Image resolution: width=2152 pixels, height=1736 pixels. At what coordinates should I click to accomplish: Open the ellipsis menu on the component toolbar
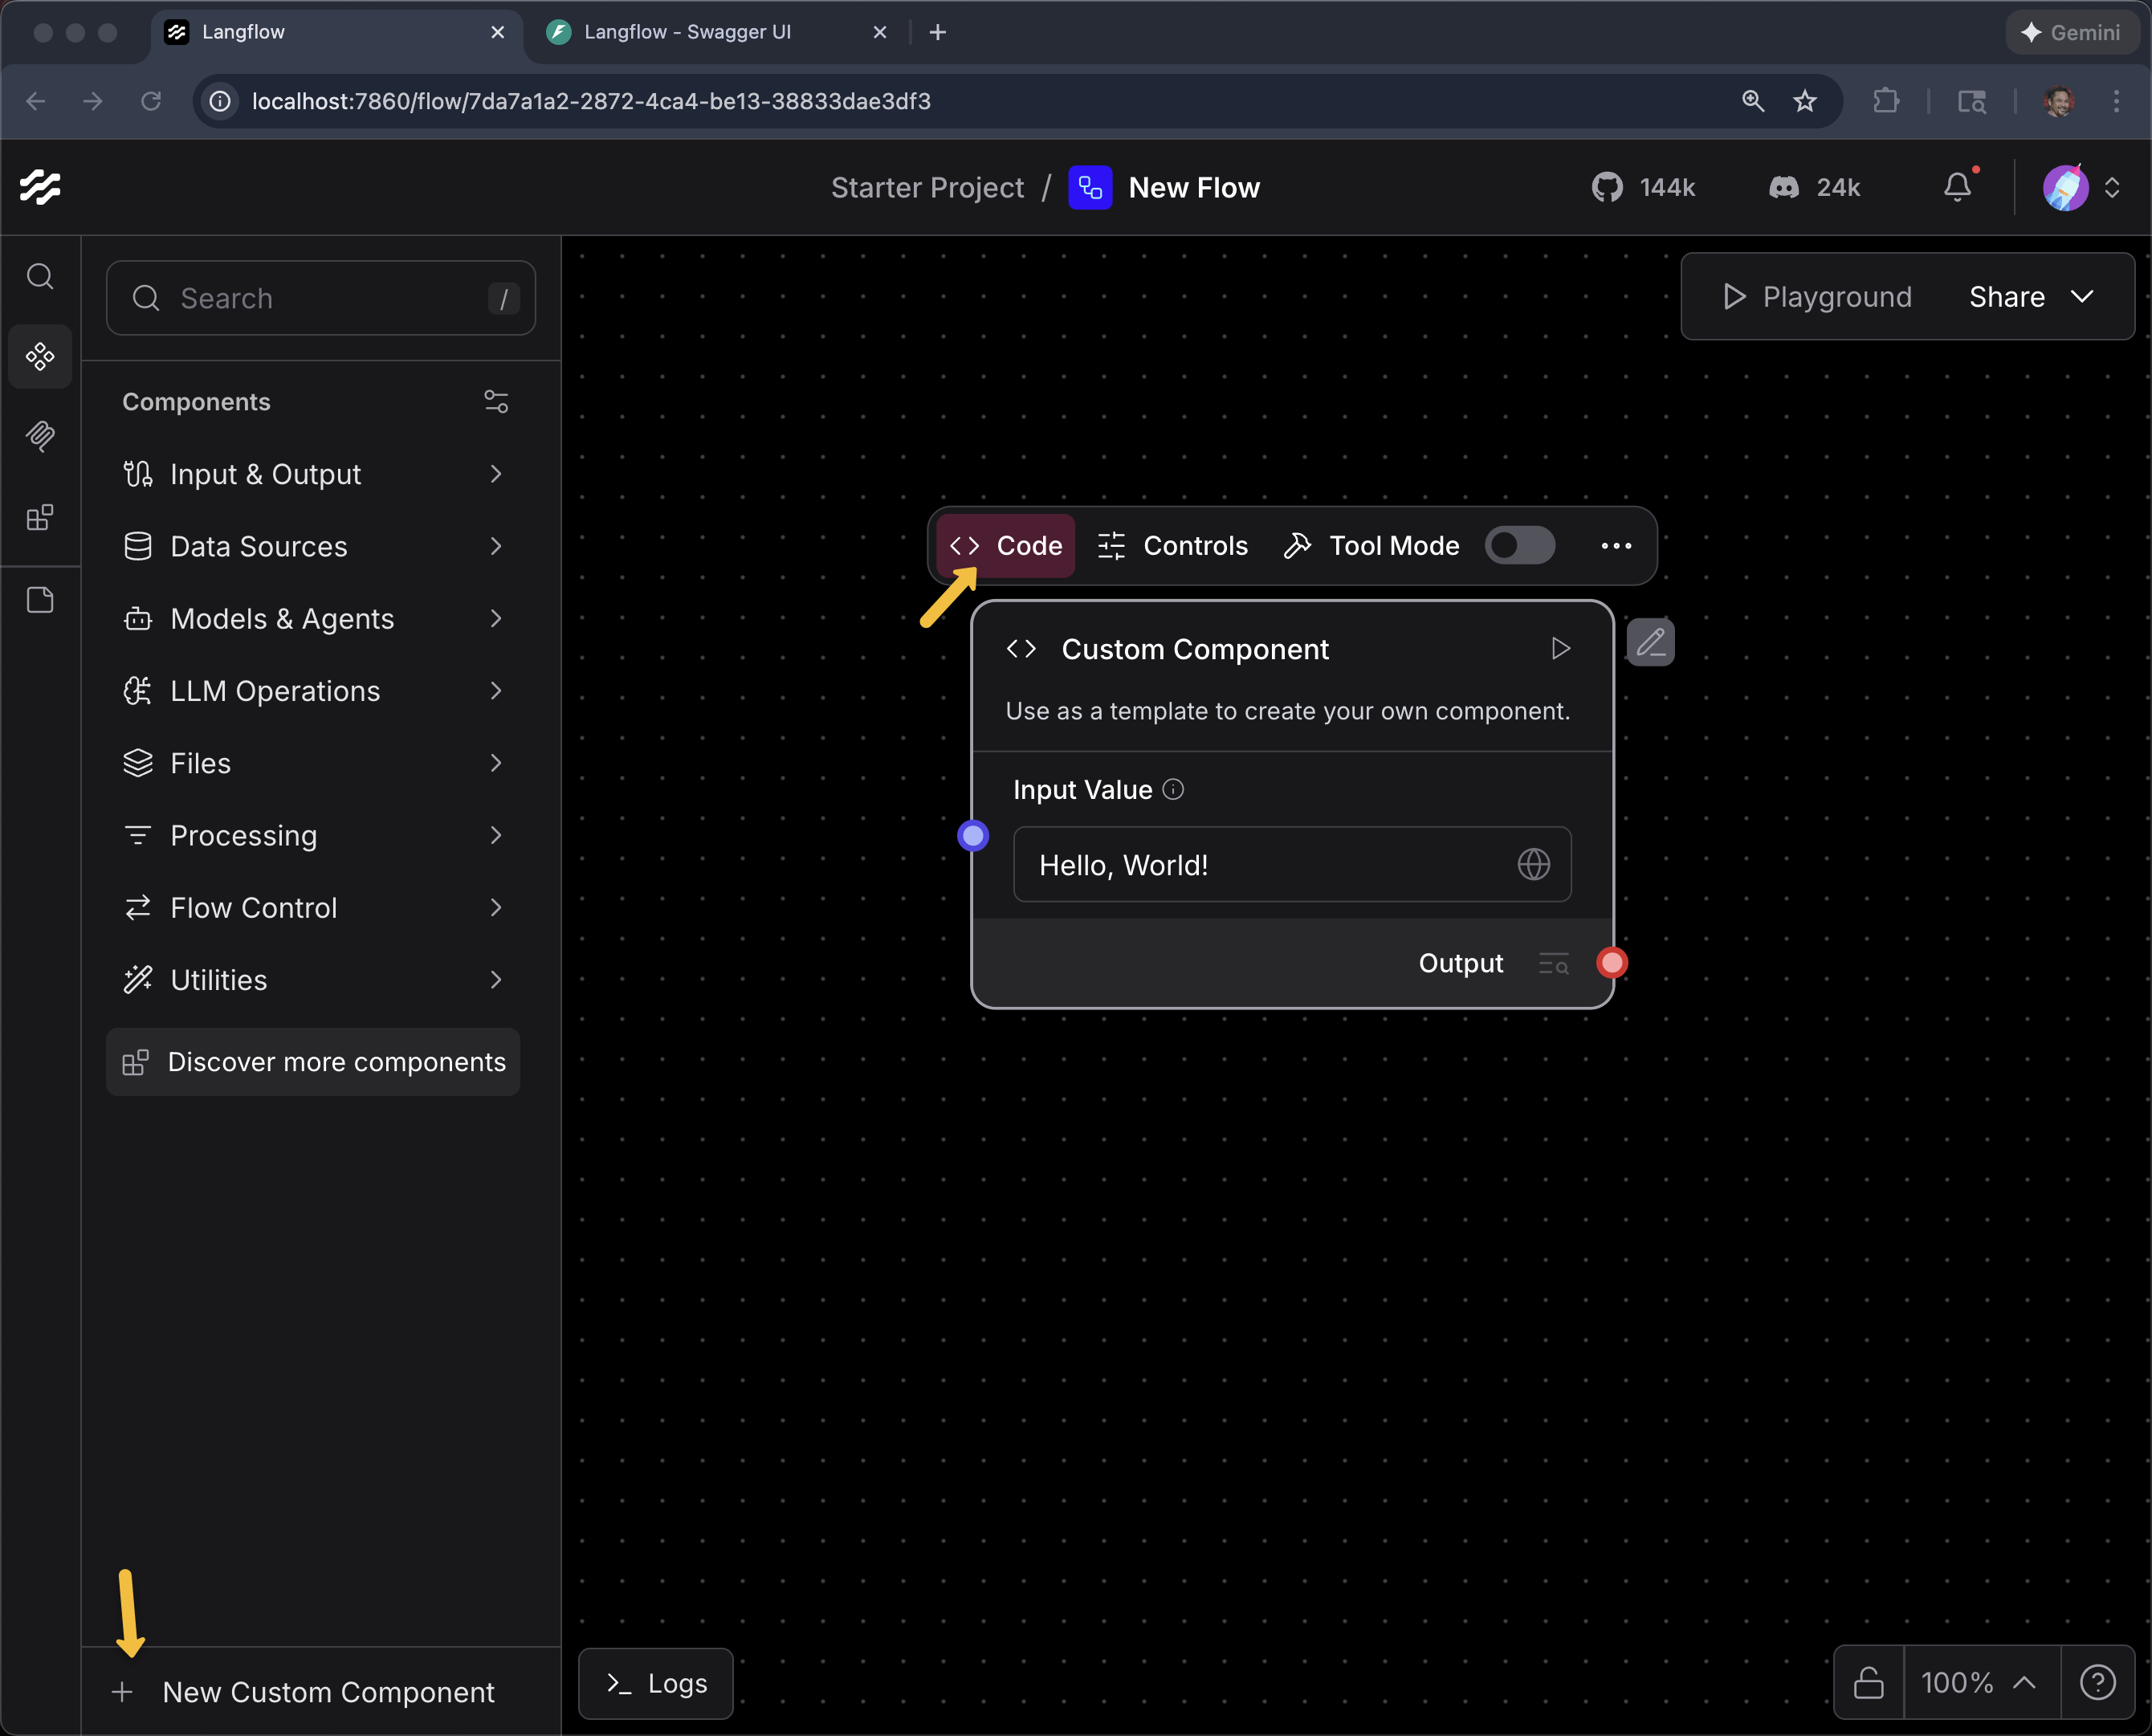[1616, 545]
